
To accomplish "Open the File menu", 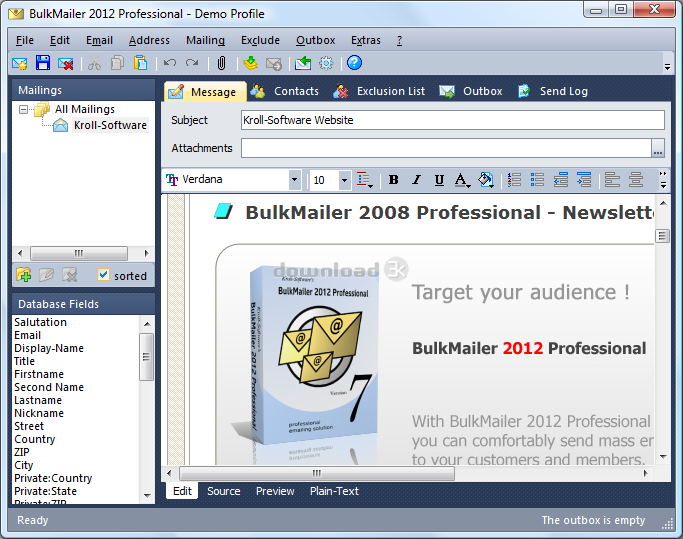I will tap(25, 40).
